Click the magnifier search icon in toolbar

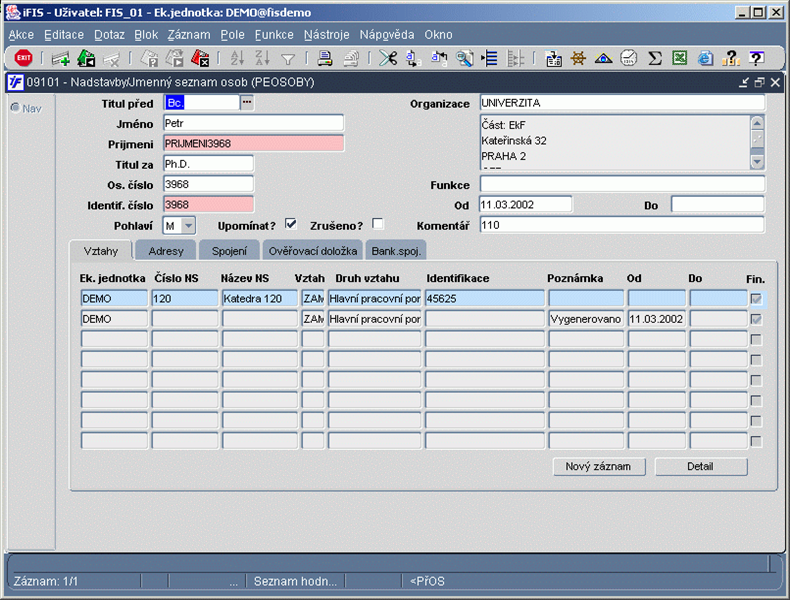pyautogui.click(x=464, y=59)
